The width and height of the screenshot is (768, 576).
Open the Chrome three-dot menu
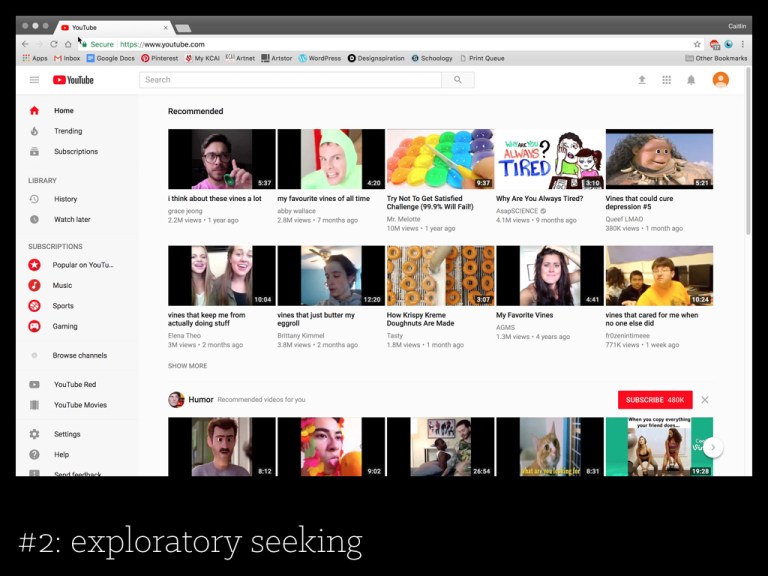click(x=743, y=44)
